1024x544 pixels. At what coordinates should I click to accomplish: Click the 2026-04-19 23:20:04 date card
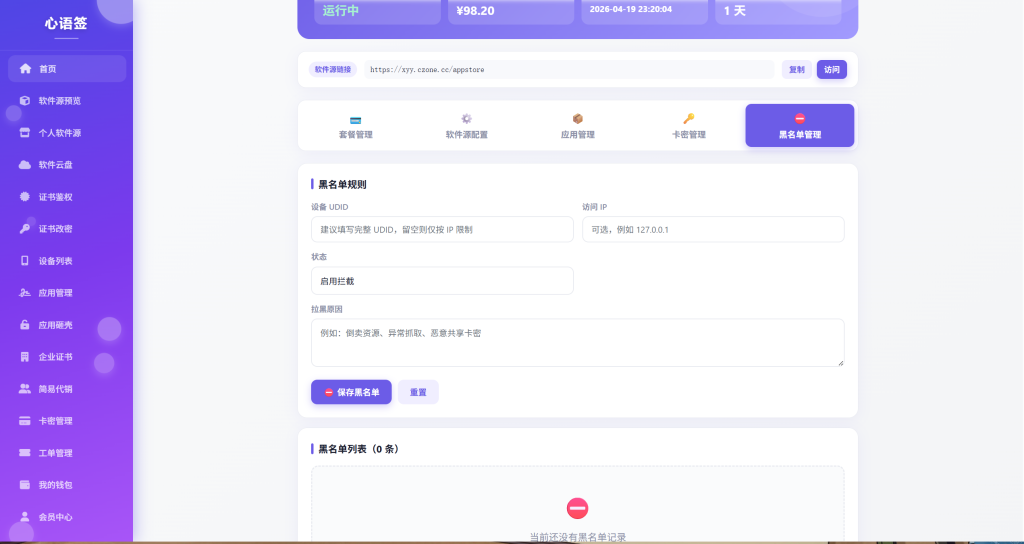pyautogui.click(x=645, y=12)
